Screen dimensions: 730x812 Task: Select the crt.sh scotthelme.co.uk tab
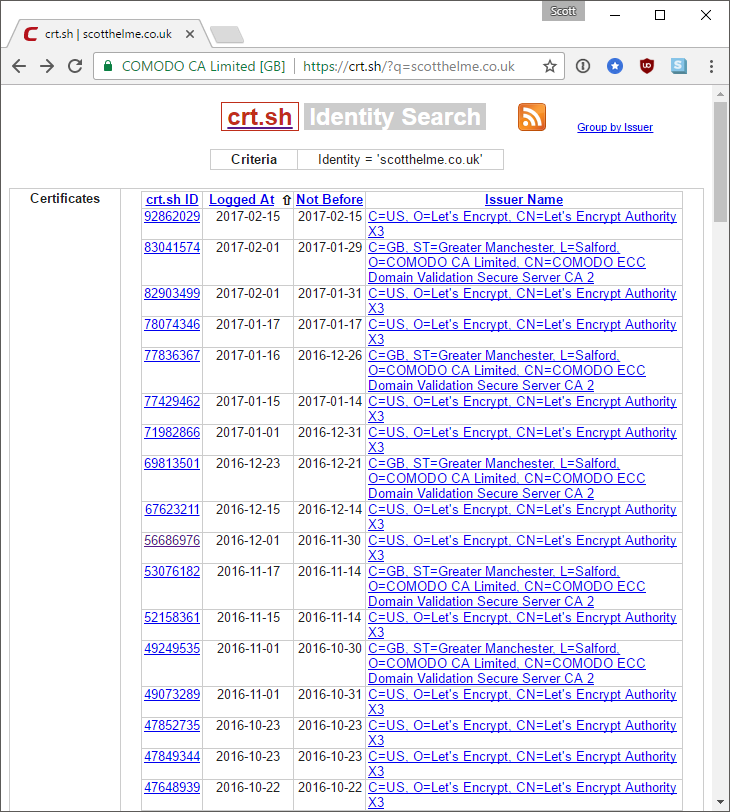coord(106,33)
